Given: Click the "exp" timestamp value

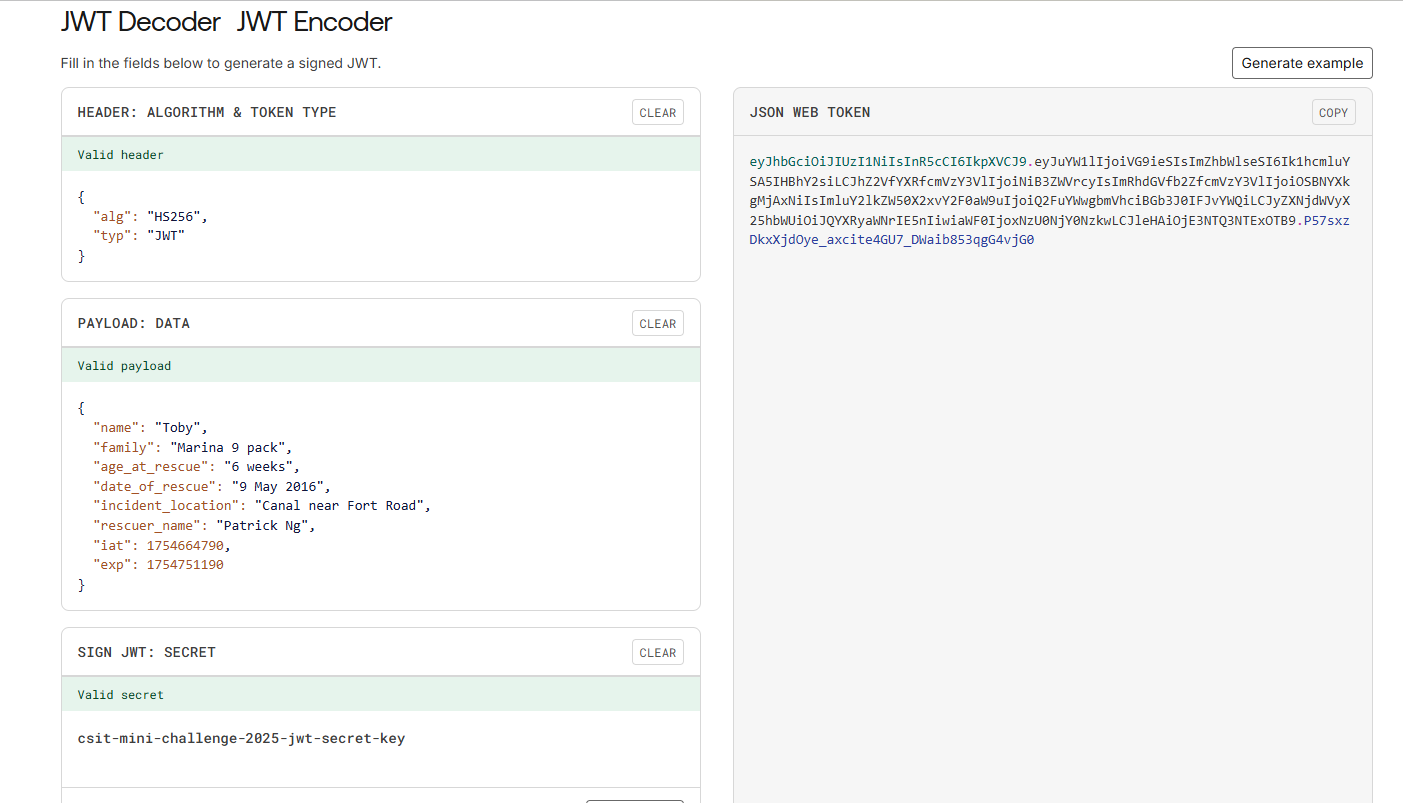Looking at the screenshot, I should click(184, 565).
